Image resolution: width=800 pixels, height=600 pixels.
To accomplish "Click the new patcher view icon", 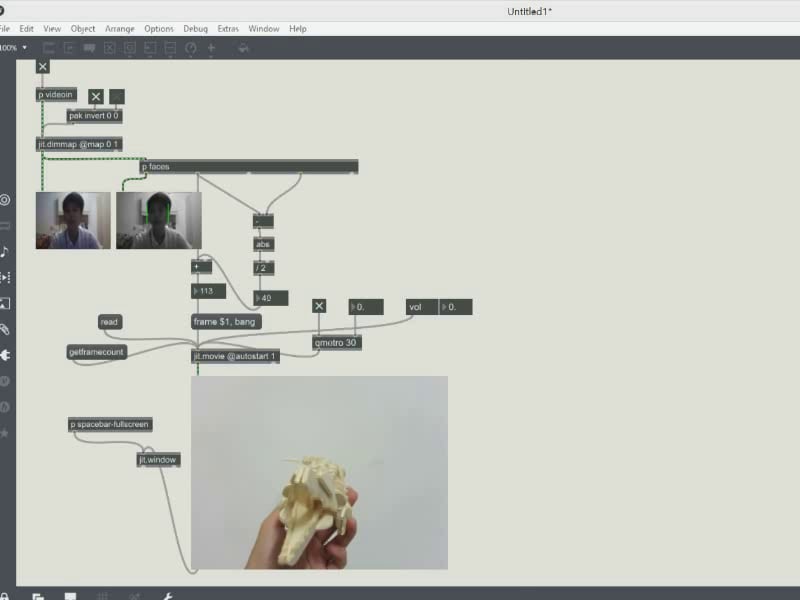I will 38,596.
